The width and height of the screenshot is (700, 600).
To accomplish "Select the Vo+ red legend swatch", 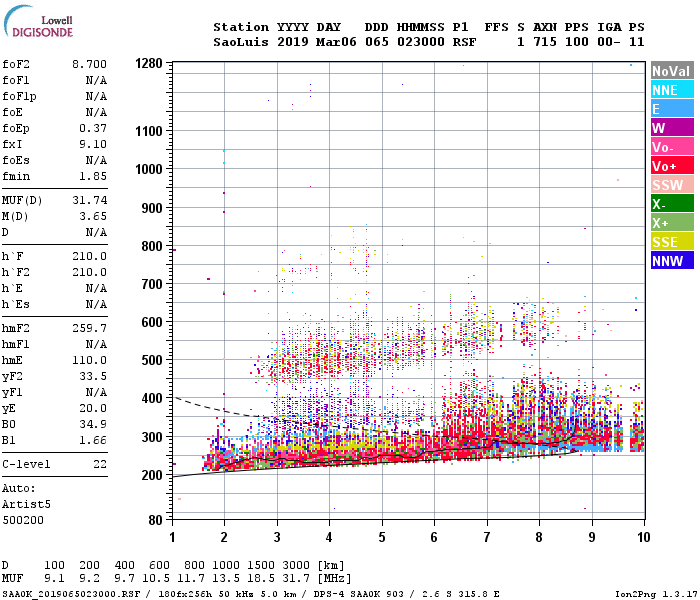I will click(x=672, y=166).
